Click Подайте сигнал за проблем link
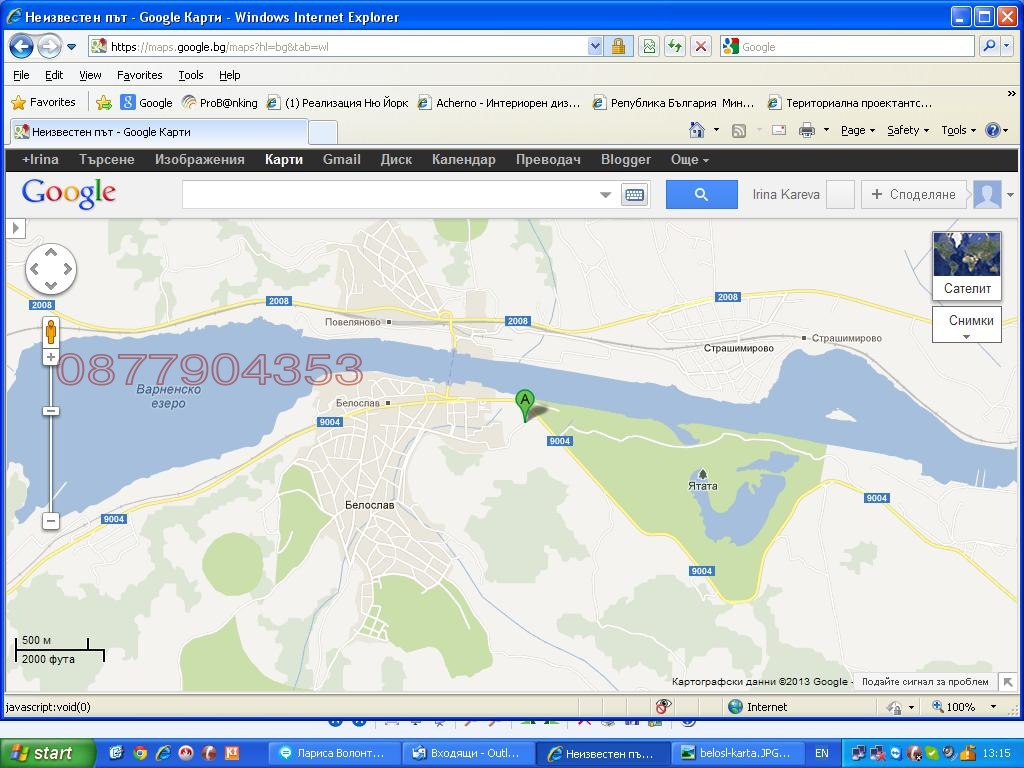The height and width of the screenshot is (768, 1024). (x=925, y=682)
